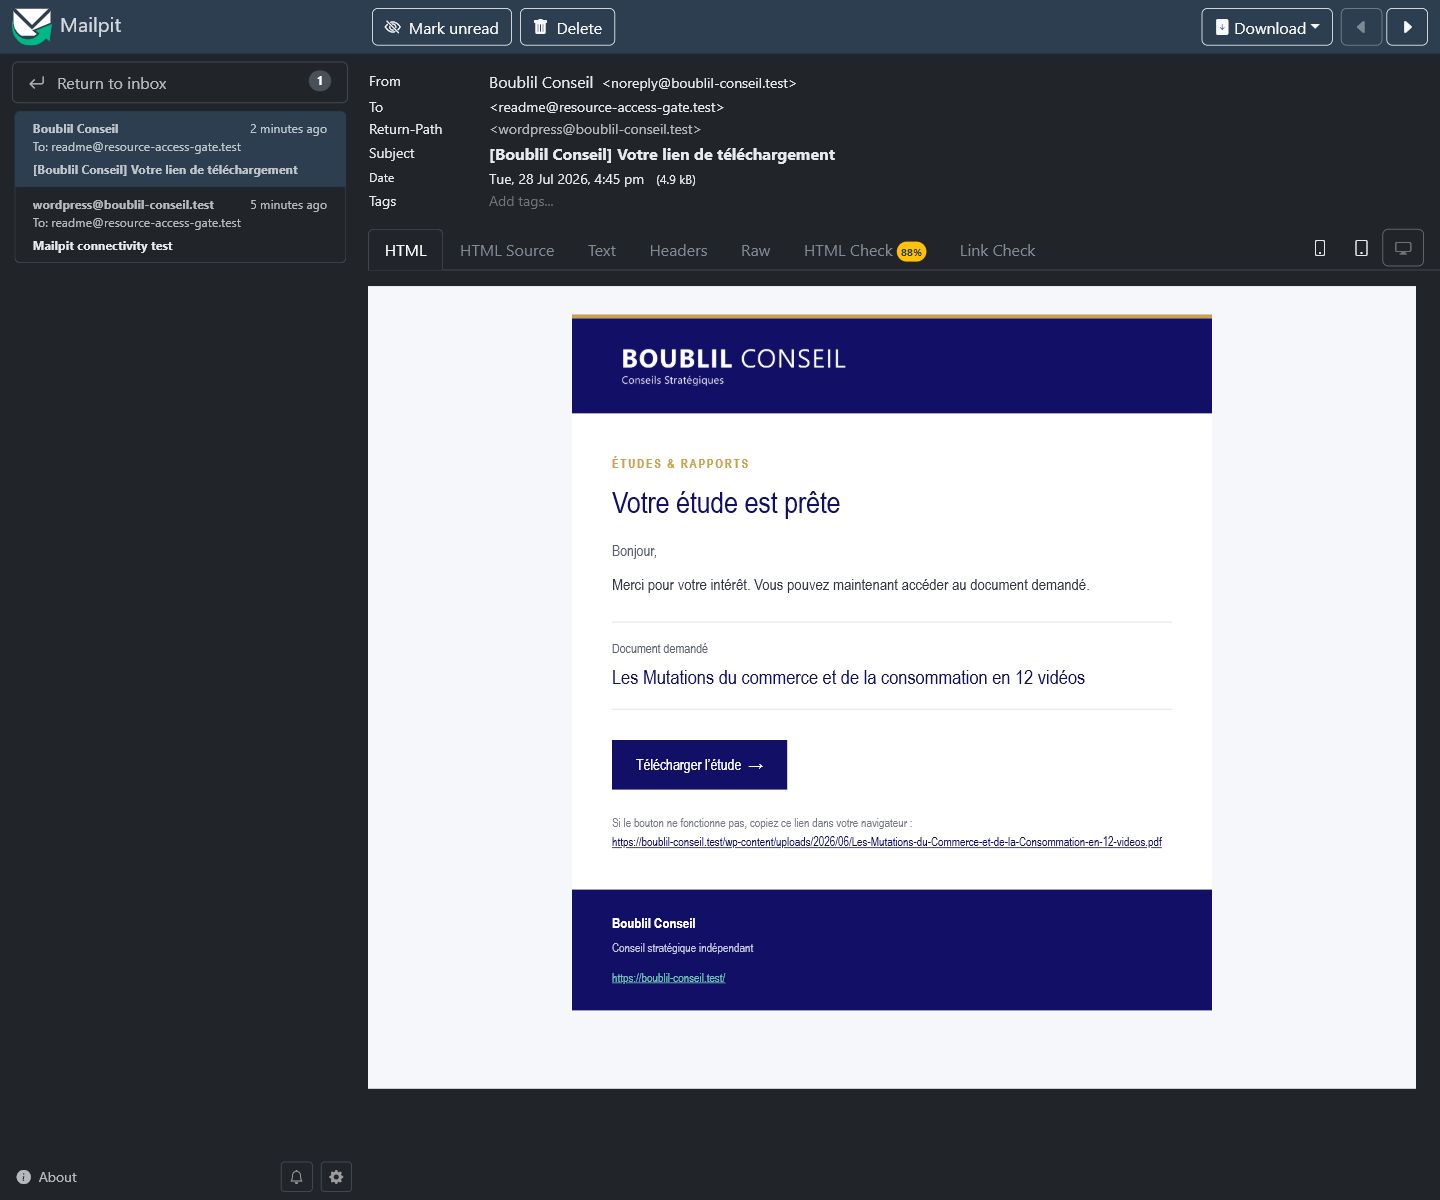Open the PDF download link in email
This screenshot has height=1200, width=1440.
(887, 842)
